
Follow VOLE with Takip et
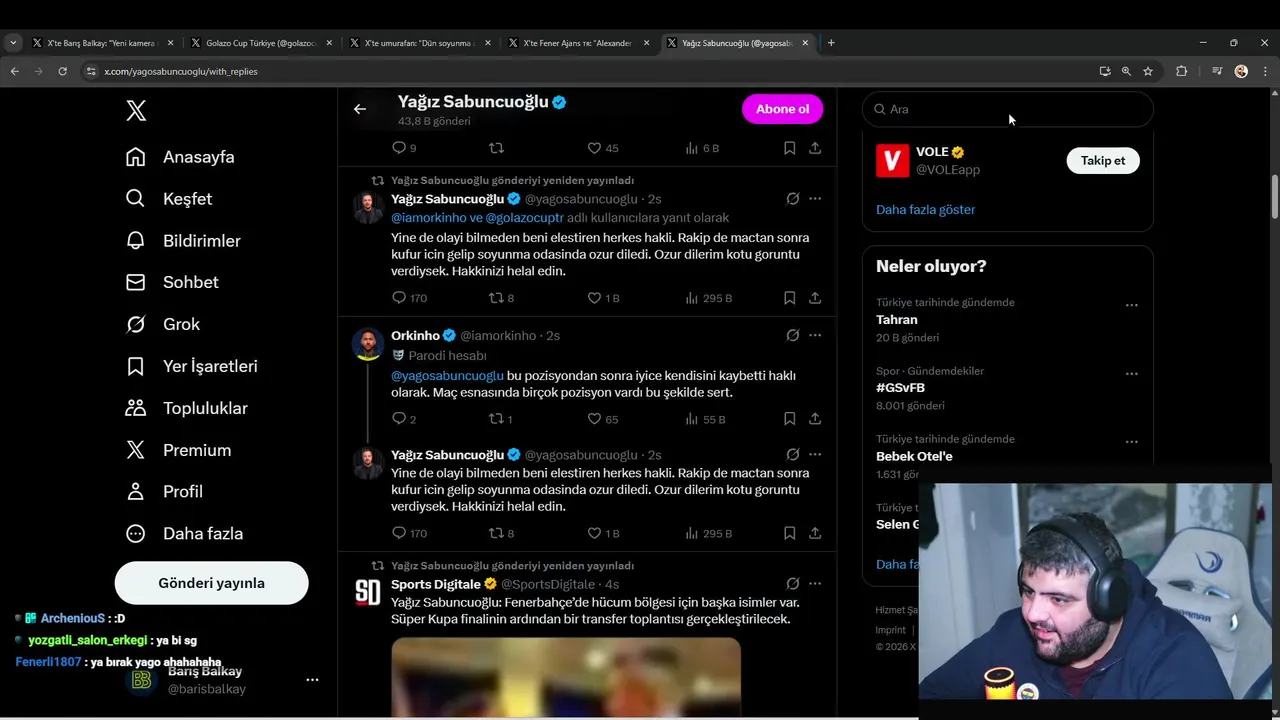click(1102, 160)
